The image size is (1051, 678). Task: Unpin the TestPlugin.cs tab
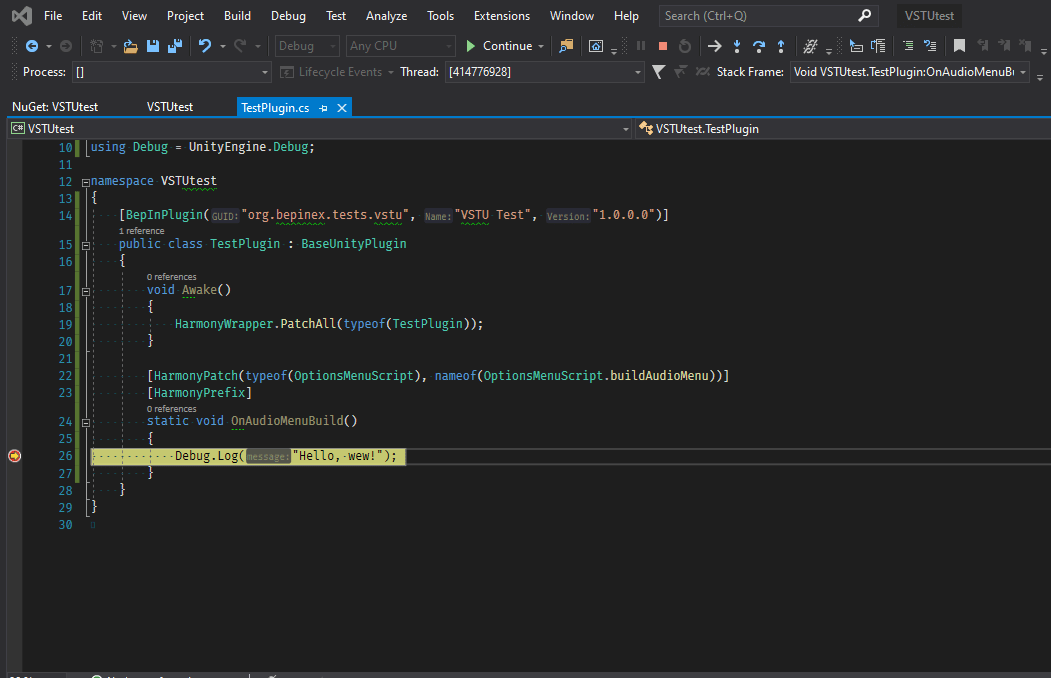coord(324,106)
